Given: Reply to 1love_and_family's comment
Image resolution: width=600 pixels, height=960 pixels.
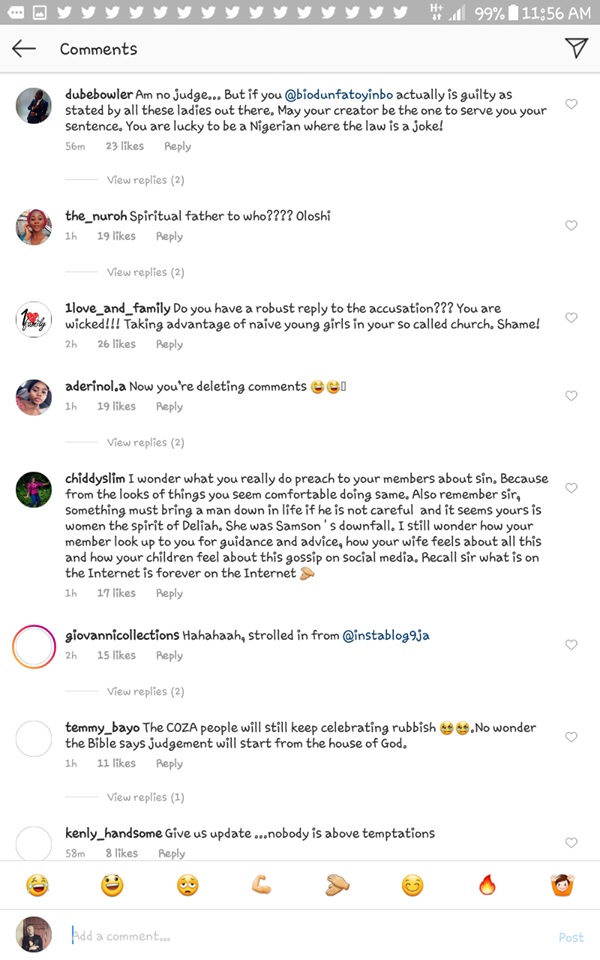Looking at the screenshot, I should 169,344.
